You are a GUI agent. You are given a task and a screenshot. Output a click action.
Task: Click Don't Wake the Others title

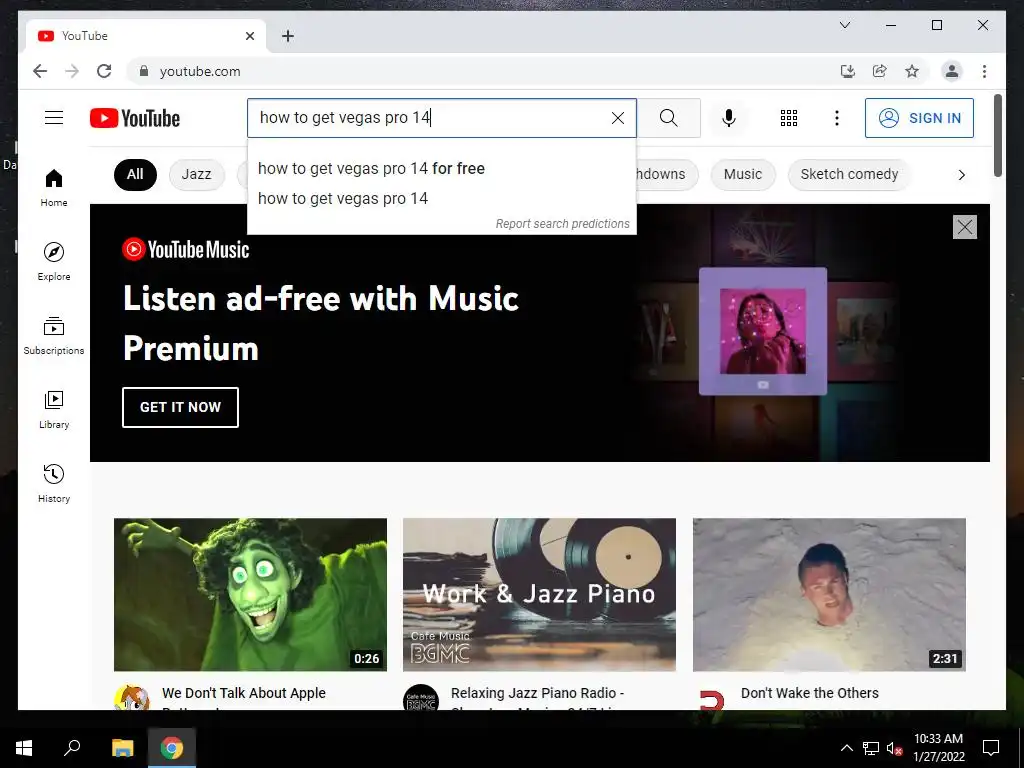810,693
